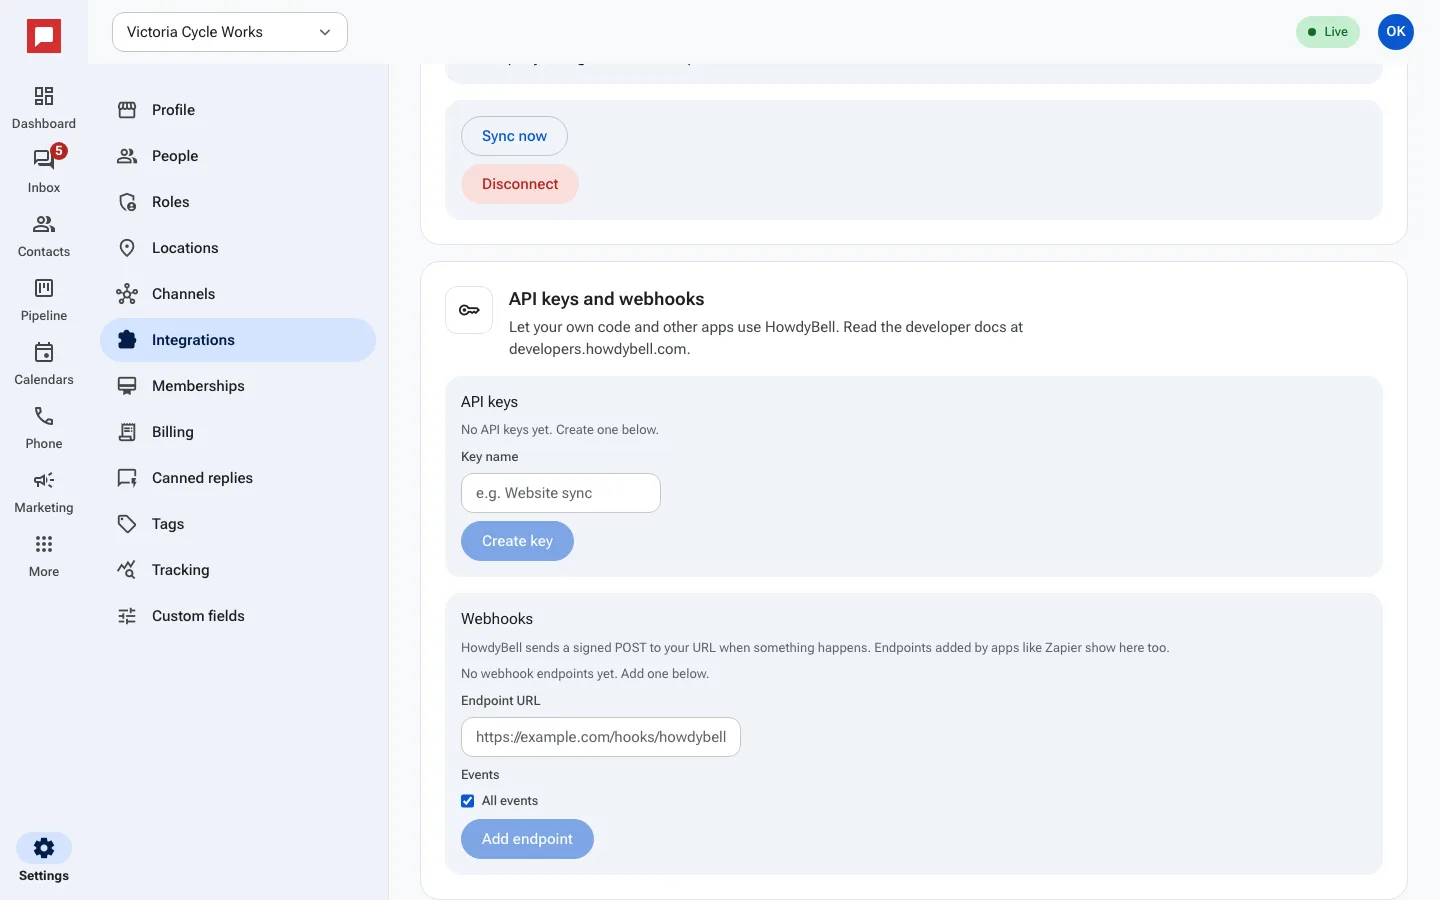The image size is (1440, 900).
Task: Click the Webhooks section heading
Action: tap(497, 619)
